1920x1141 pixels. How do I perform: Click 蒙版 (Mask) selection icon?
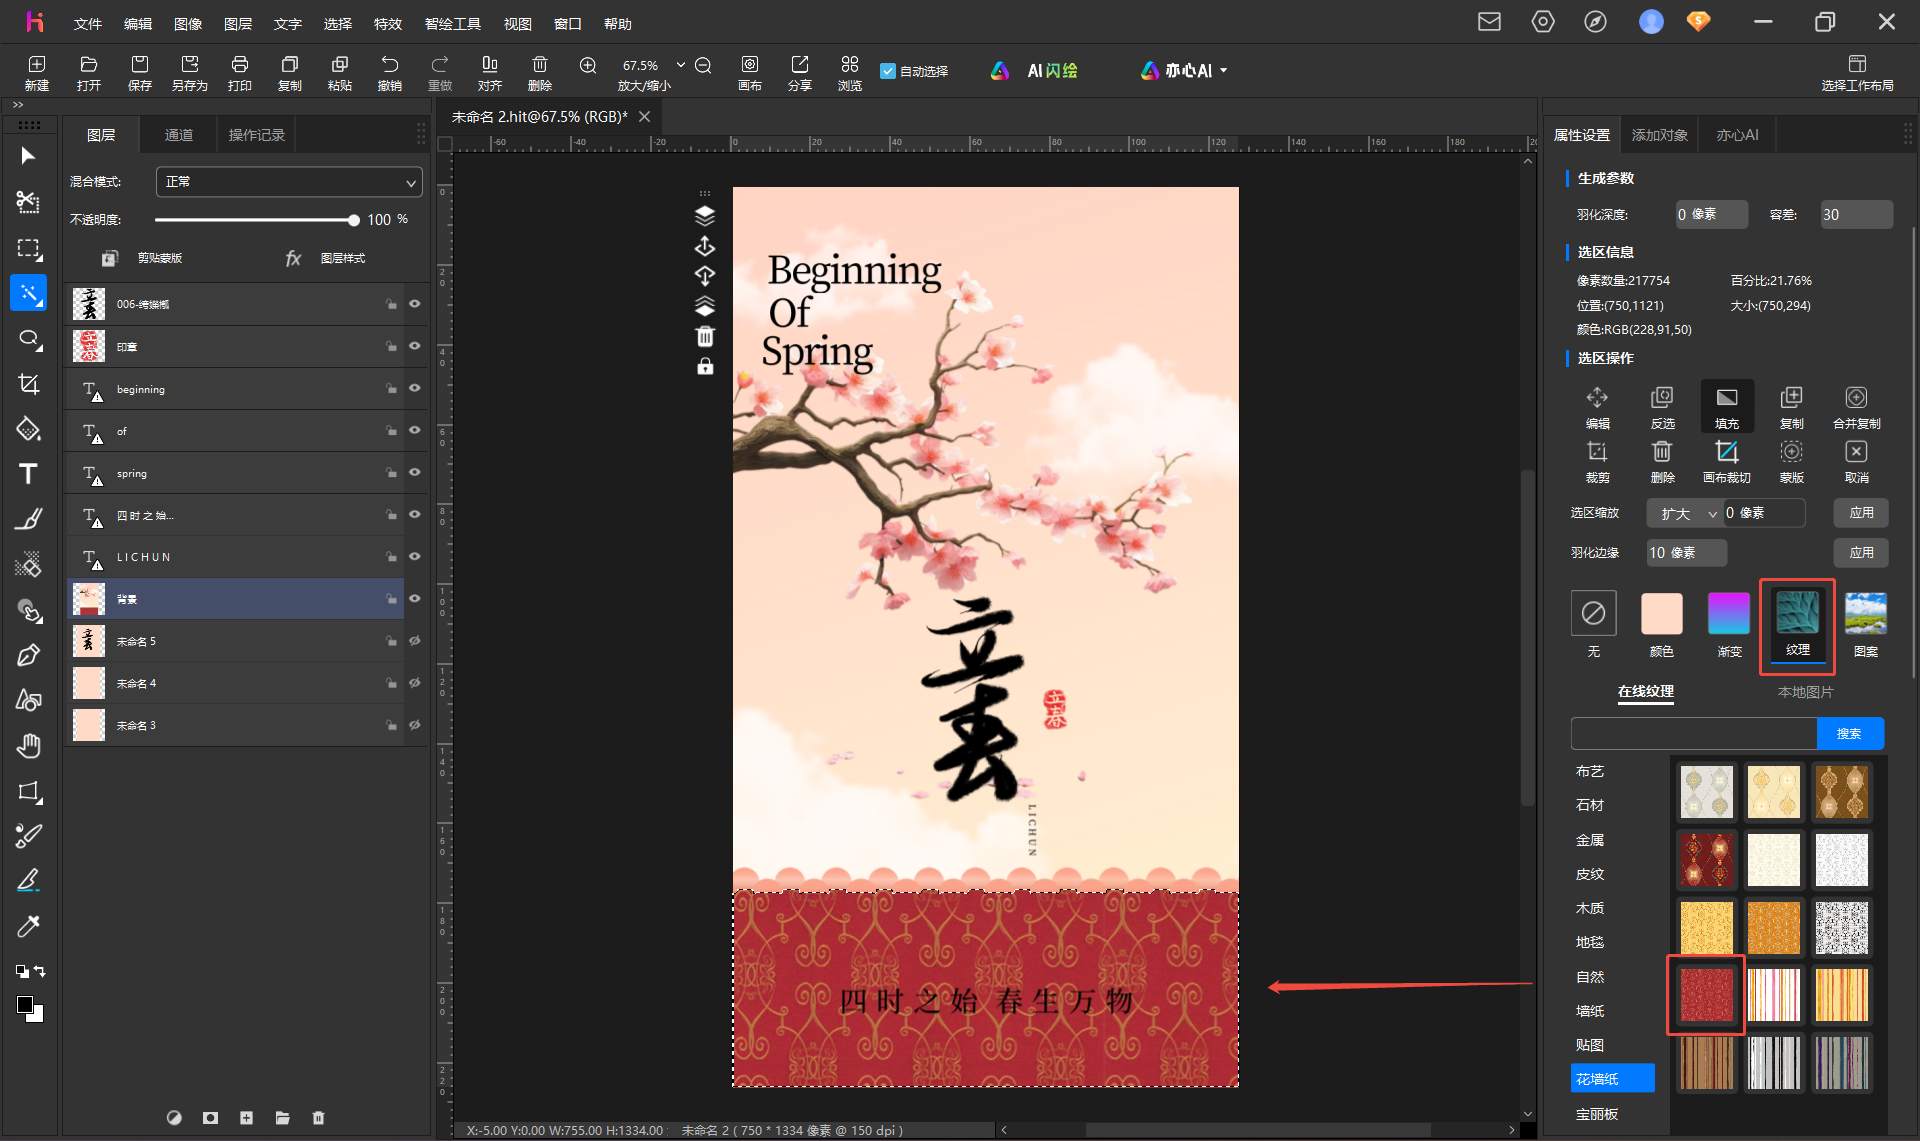click(1791, 461)
